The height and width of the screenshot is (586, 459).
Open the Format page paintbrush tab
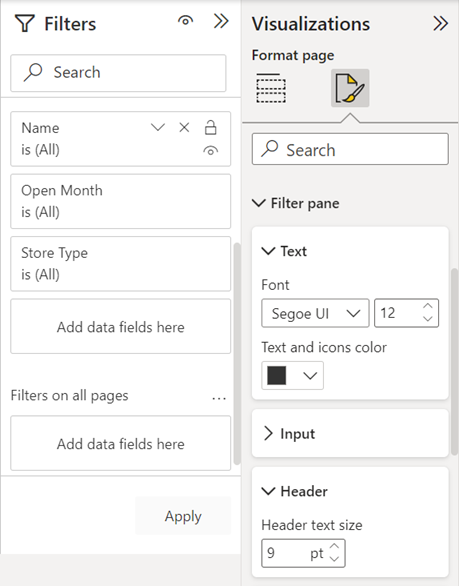(x=350, y=88)
